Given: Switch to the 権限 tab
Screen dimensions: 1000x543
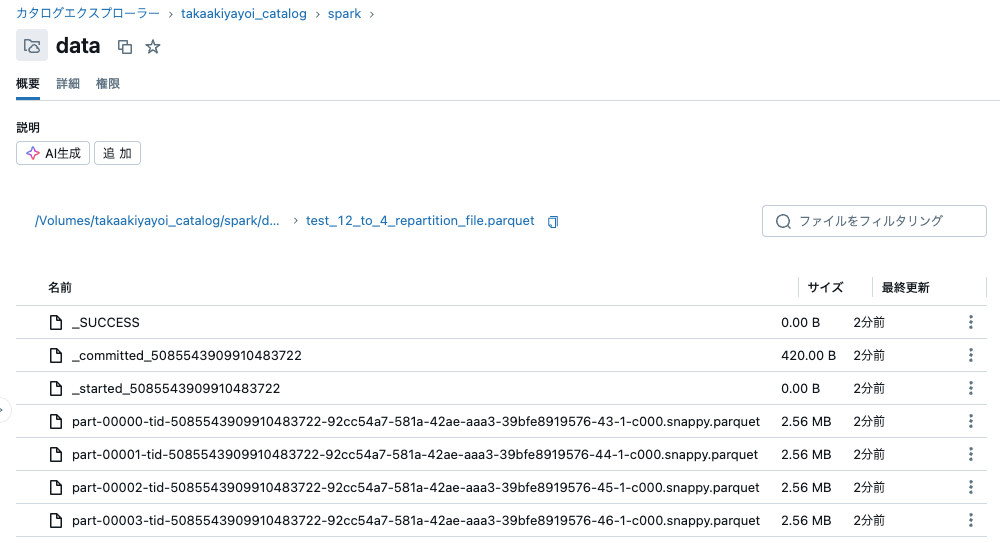Looking at the screenshot, I should point(108,84).
